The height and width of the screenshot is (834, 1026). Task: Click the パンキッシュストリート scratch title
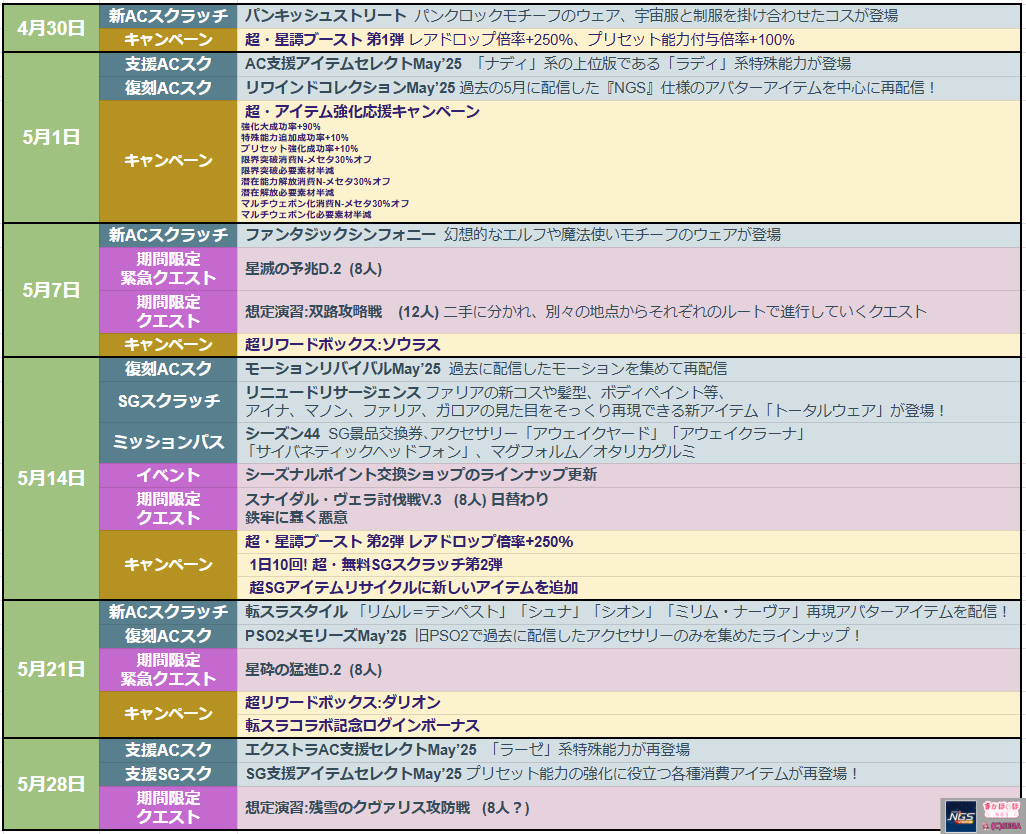[x=325, y=16]
